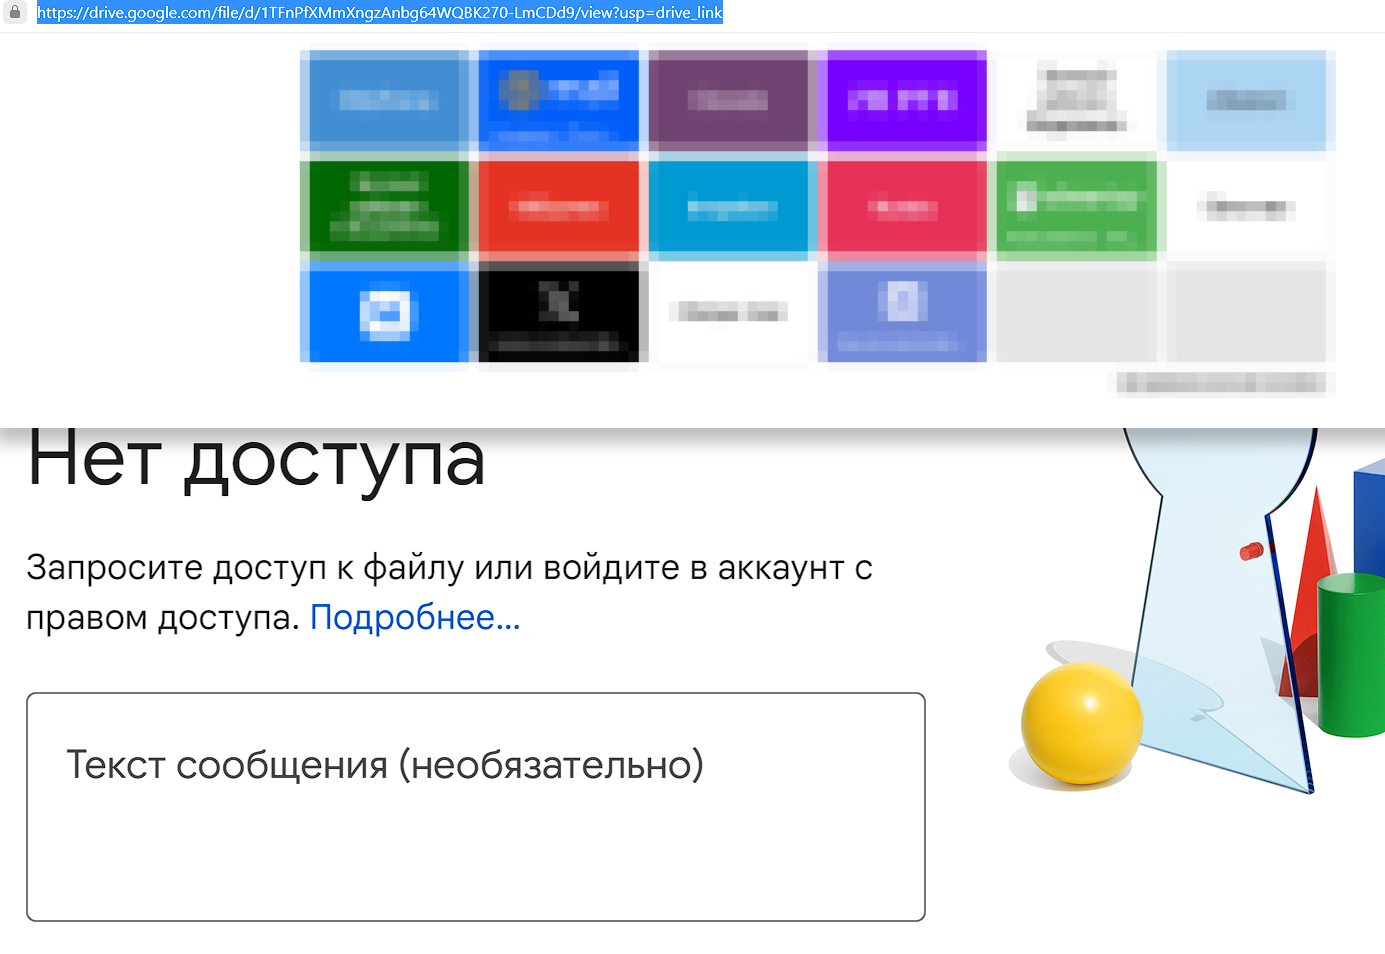Screen dimensions: 1385x954
Task: Select the dark green tile in second row
Action: (385, 207)
